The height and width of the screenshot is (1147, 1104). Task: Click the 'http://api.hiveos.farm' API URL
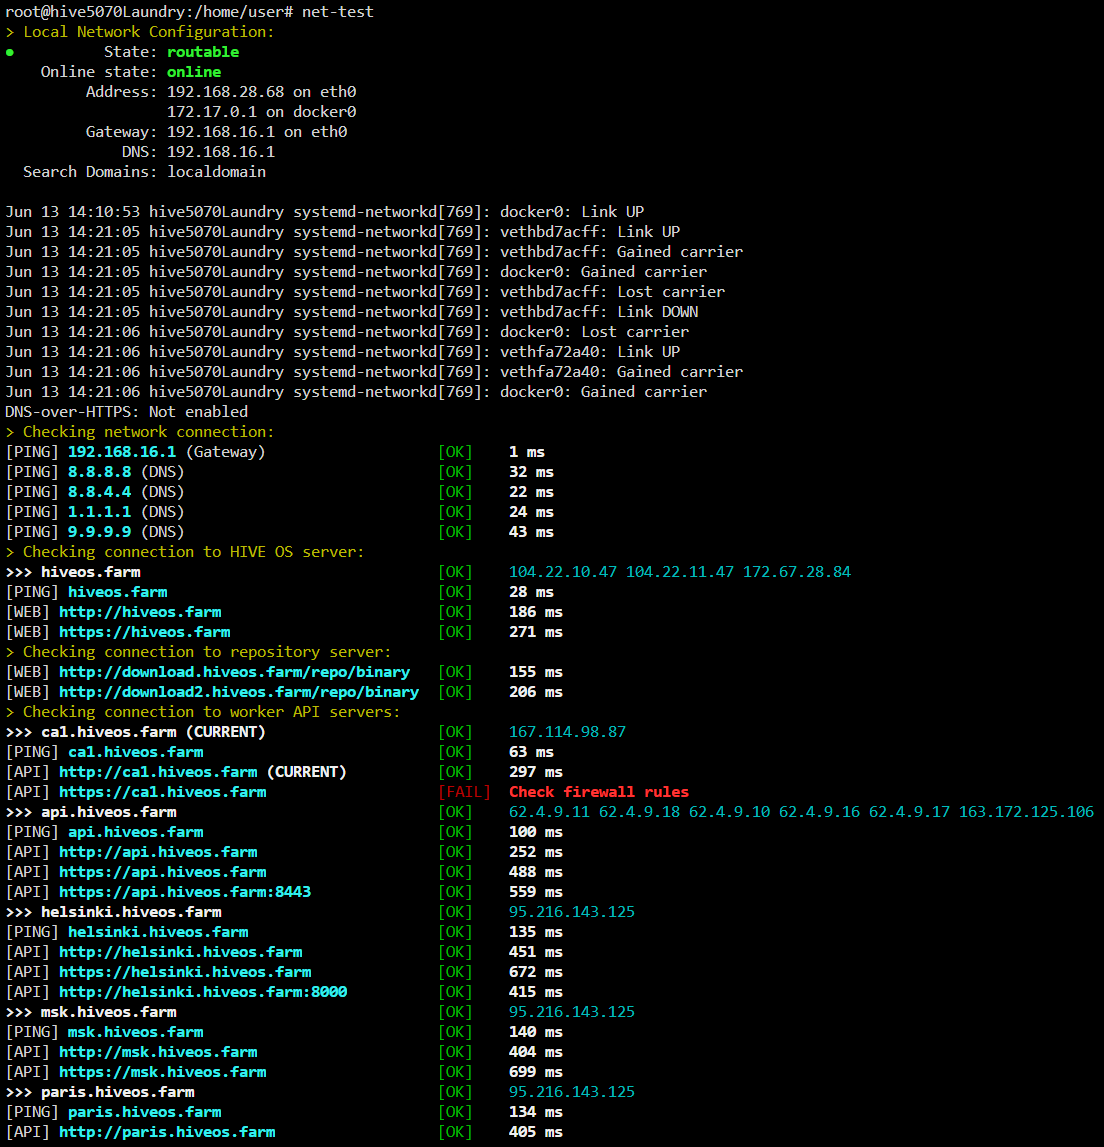(x=158, y=851)
